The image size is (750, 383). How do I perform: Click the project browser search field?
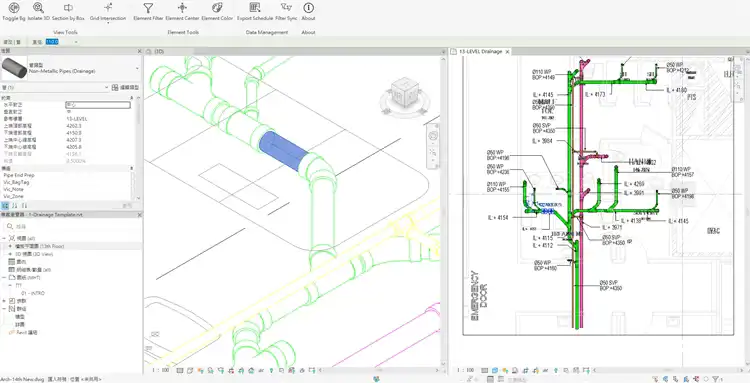71,226
